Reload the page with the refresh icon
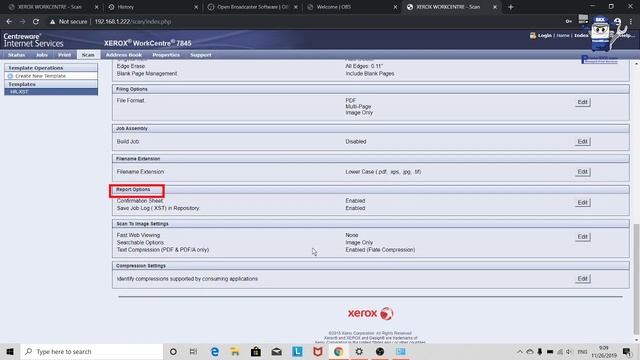This screenshot has width=640, height=360. tap(36, 22)
